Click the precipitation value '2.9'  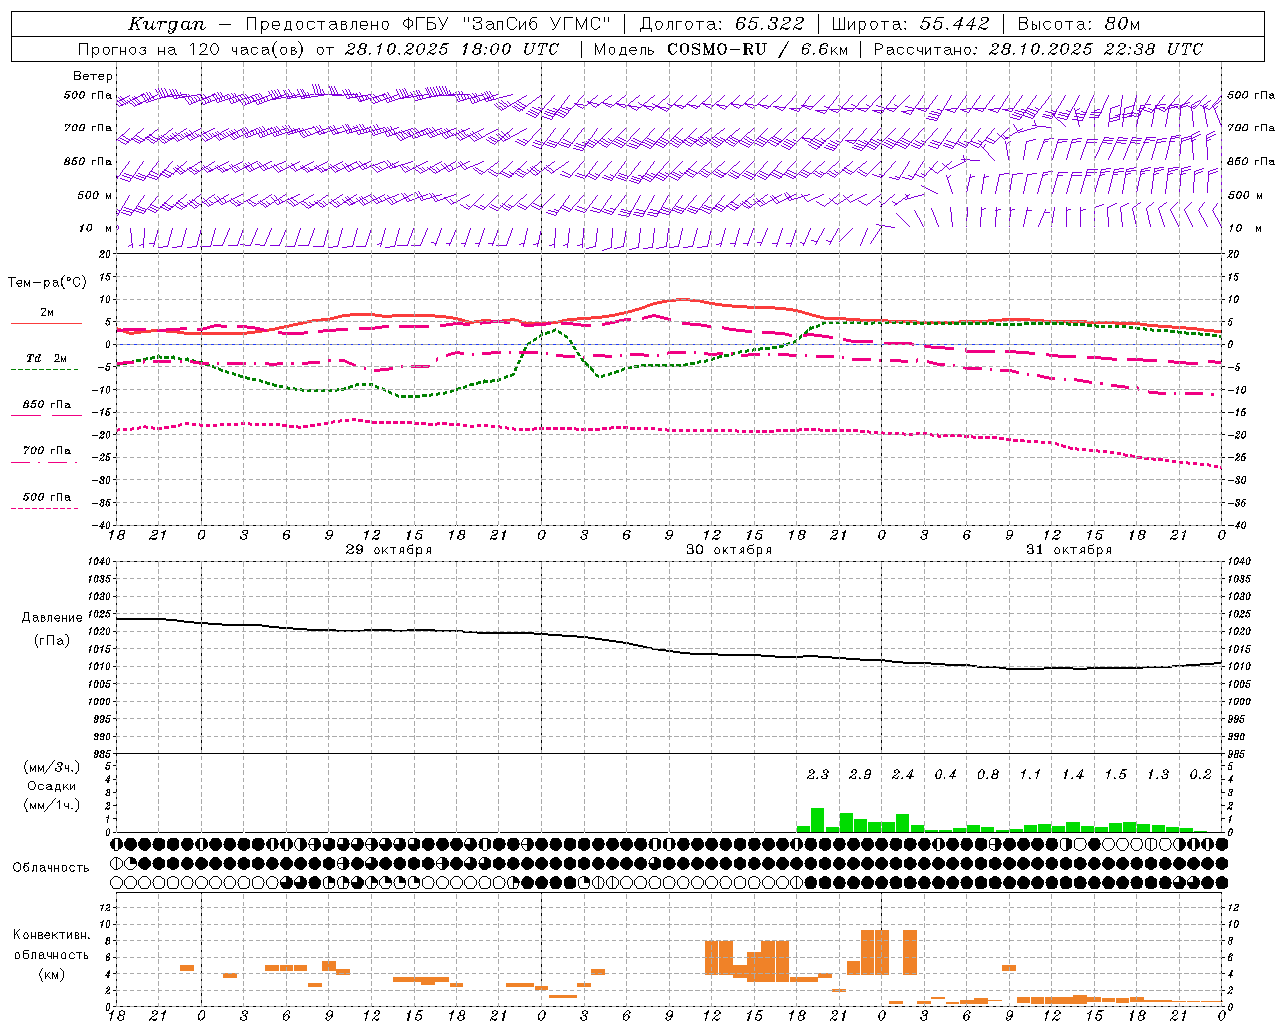pos(860,775)
